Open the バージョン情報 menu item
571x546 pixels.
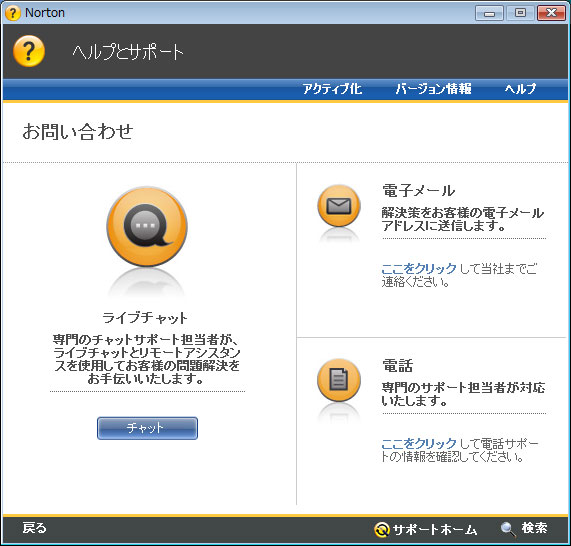point(433,89)
